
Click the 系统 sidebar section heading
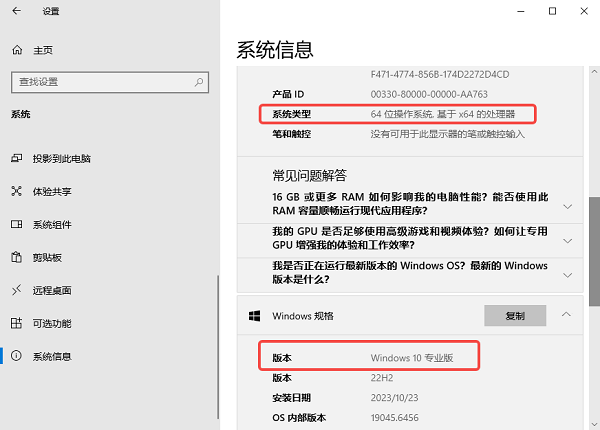tap(21, 114)
